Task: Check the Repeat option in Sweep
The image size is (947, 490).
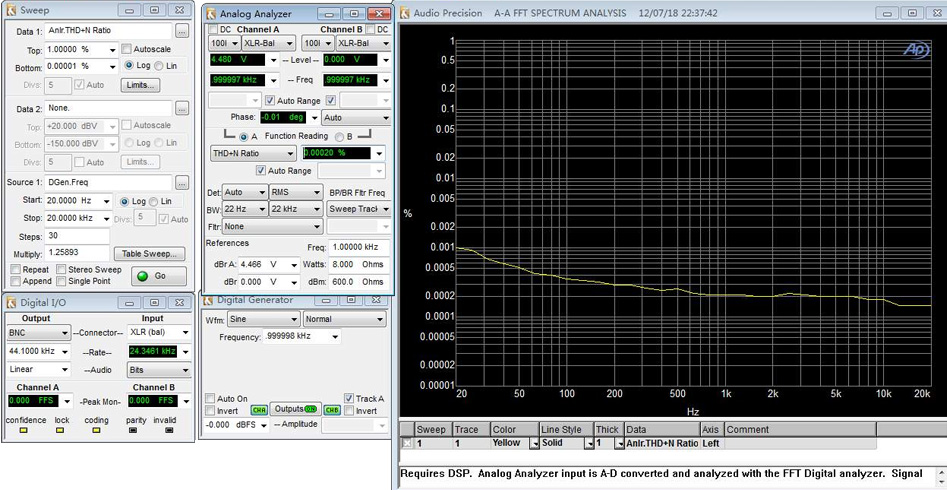Action: [x=15, y=269]
